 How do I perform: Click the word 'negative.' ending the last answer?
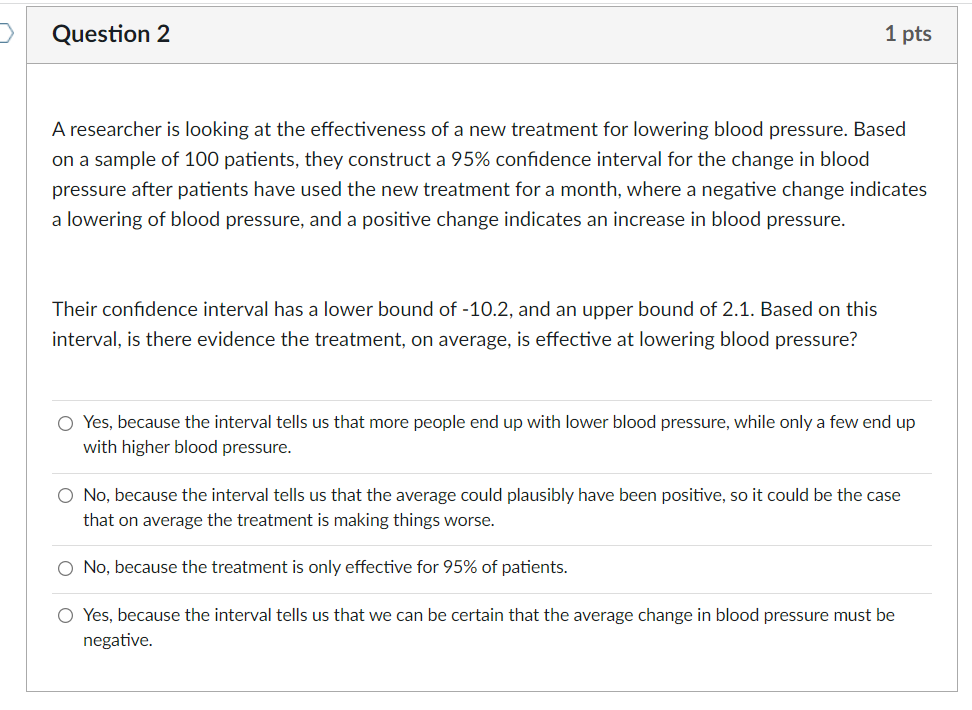tap(118, 640)
